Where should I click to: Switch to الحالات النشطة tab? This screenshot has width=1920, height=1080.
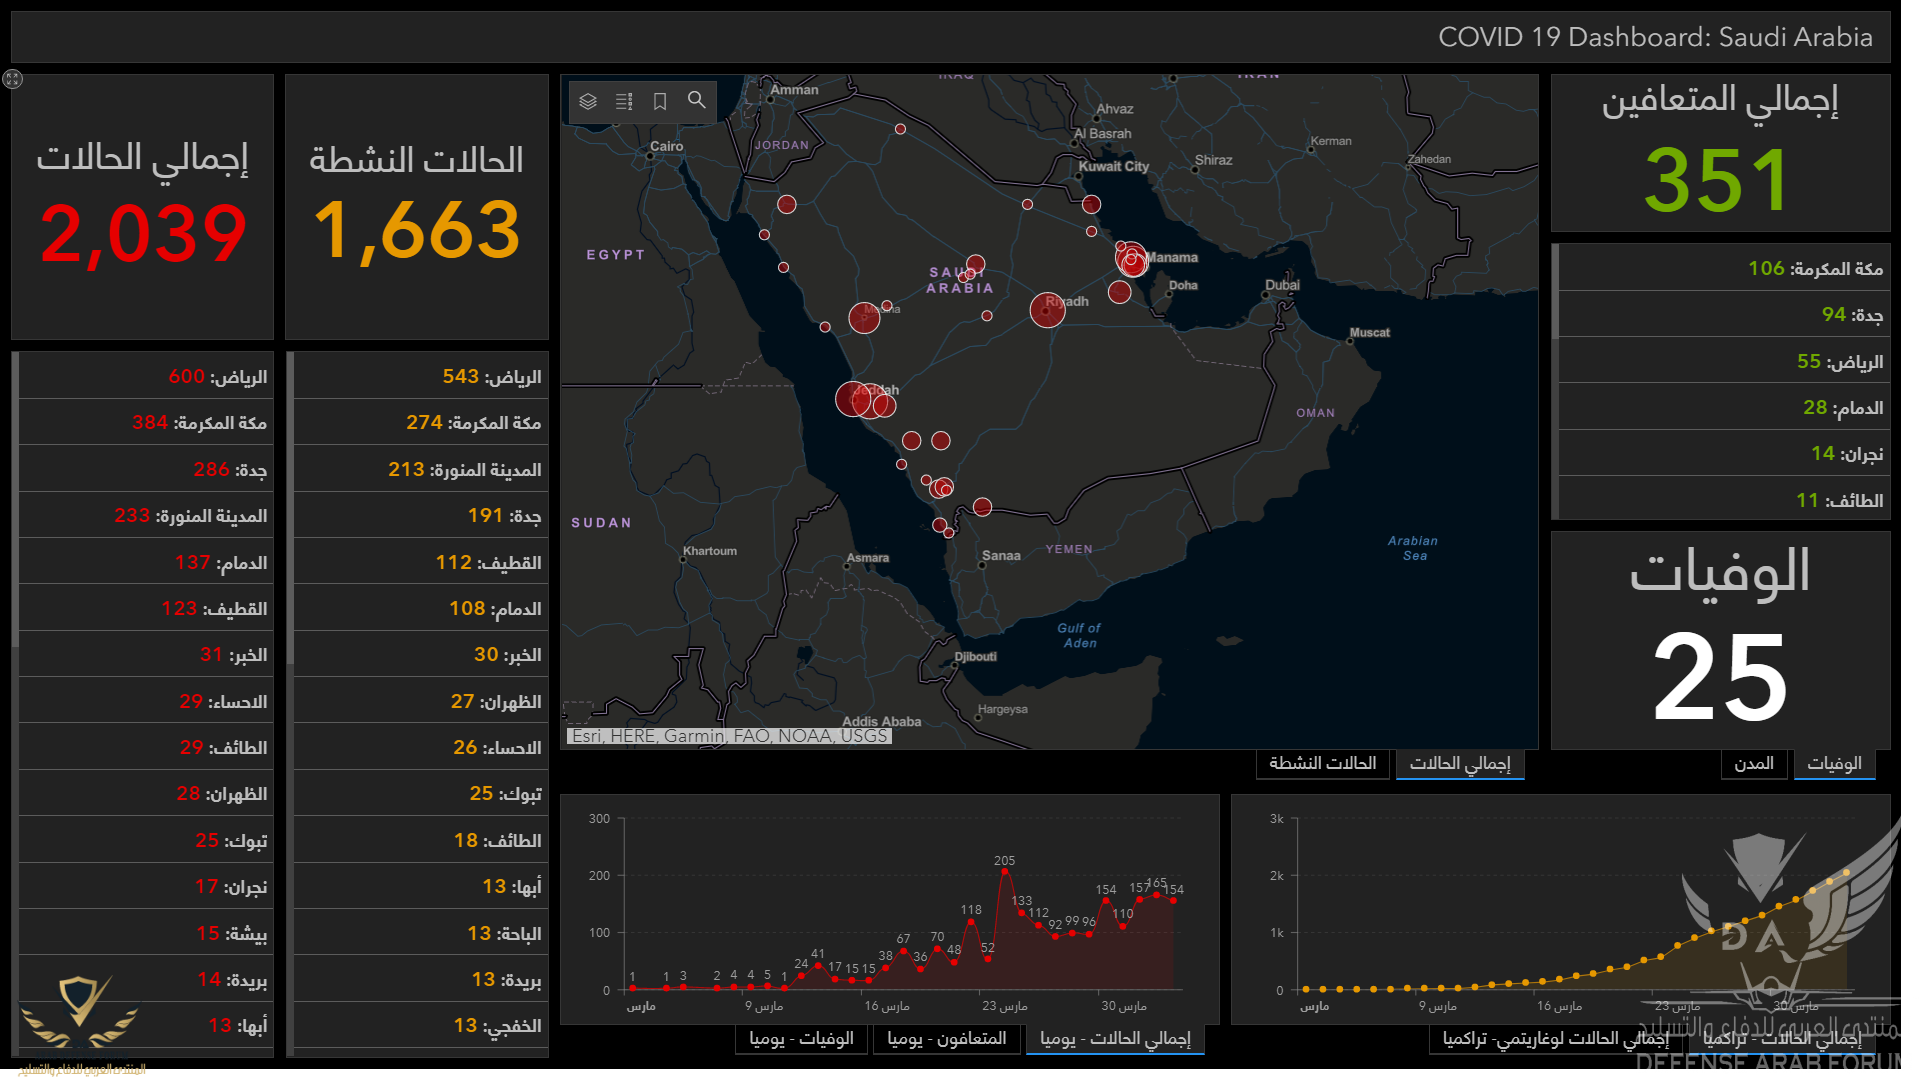click(x=1322, y=764)
